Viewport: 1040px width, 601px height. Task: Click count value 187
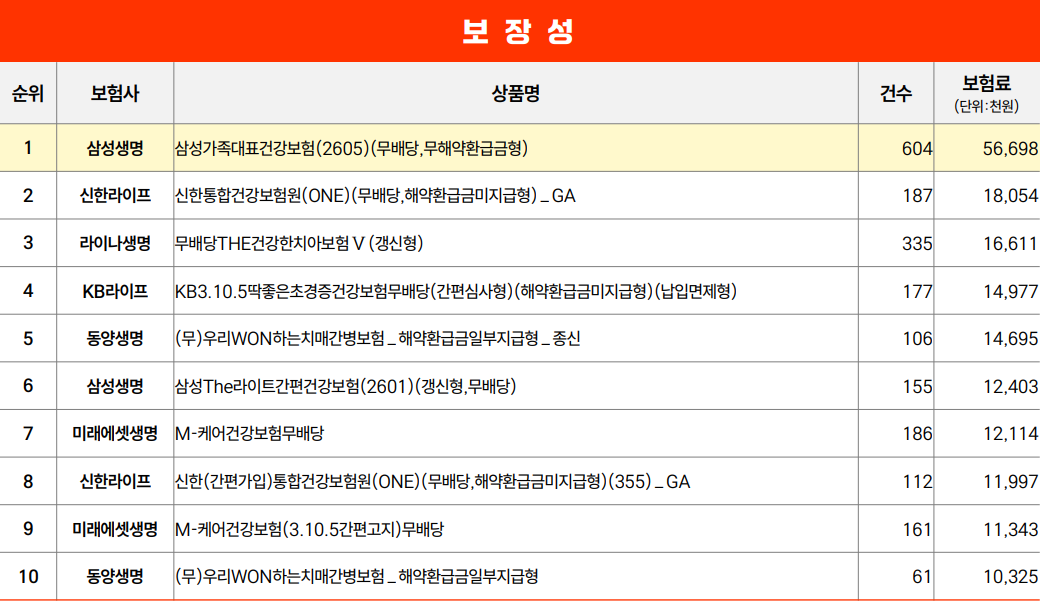[x=917, y=196]
